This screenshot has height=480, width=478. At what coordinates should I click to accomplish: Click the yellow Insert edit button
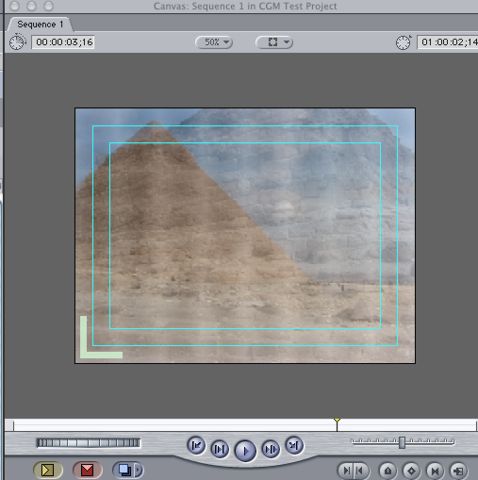[48, 470]
